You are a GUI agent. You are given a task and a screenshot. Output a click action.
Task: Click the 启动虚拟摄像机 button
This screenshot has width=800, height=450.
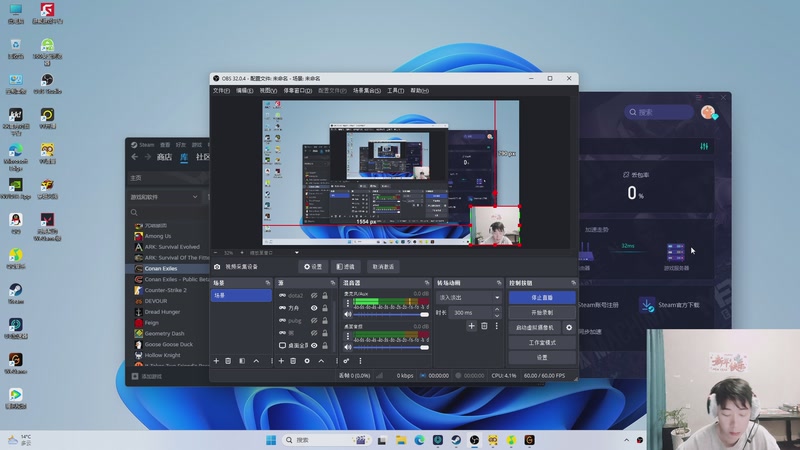[535, 328]
